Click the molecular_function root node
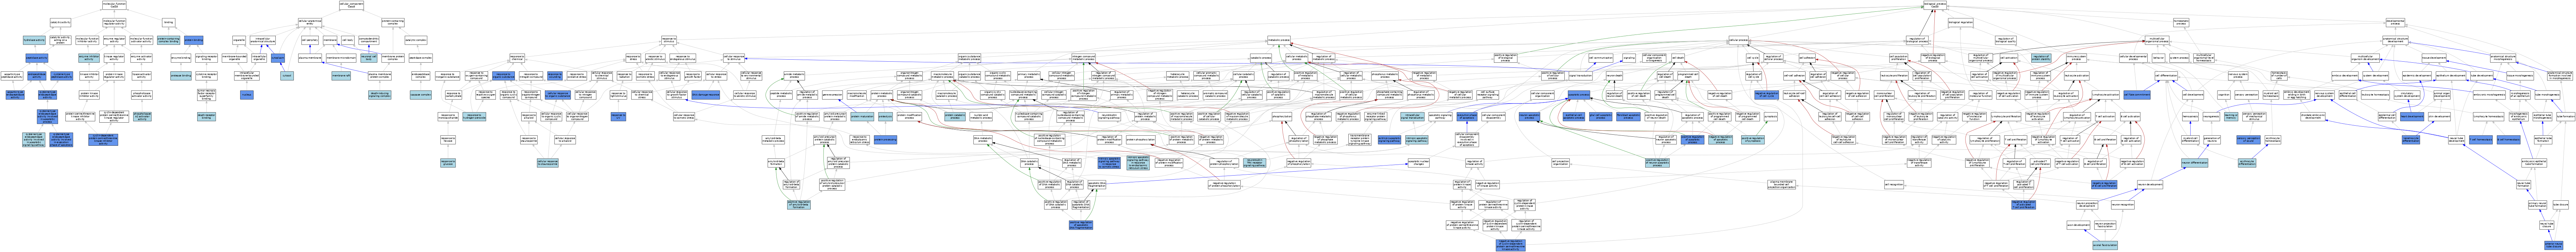The width and height of the screenshot is (2576, 252). coord(114,5)
